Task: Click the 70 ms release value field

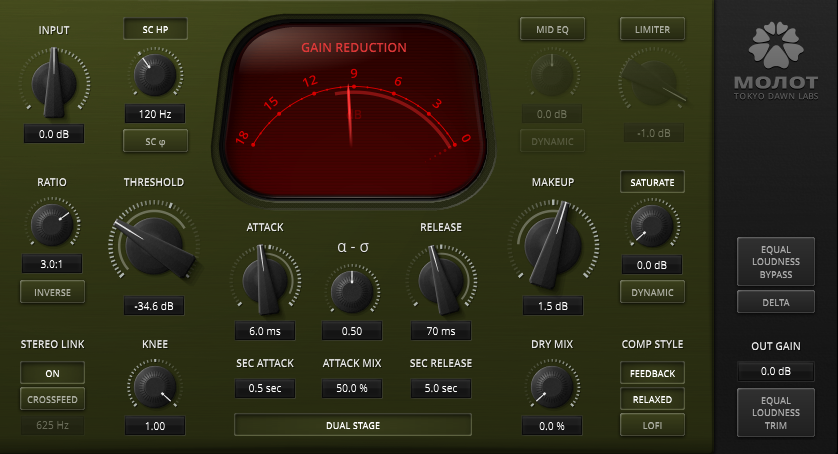Action: 441,331
